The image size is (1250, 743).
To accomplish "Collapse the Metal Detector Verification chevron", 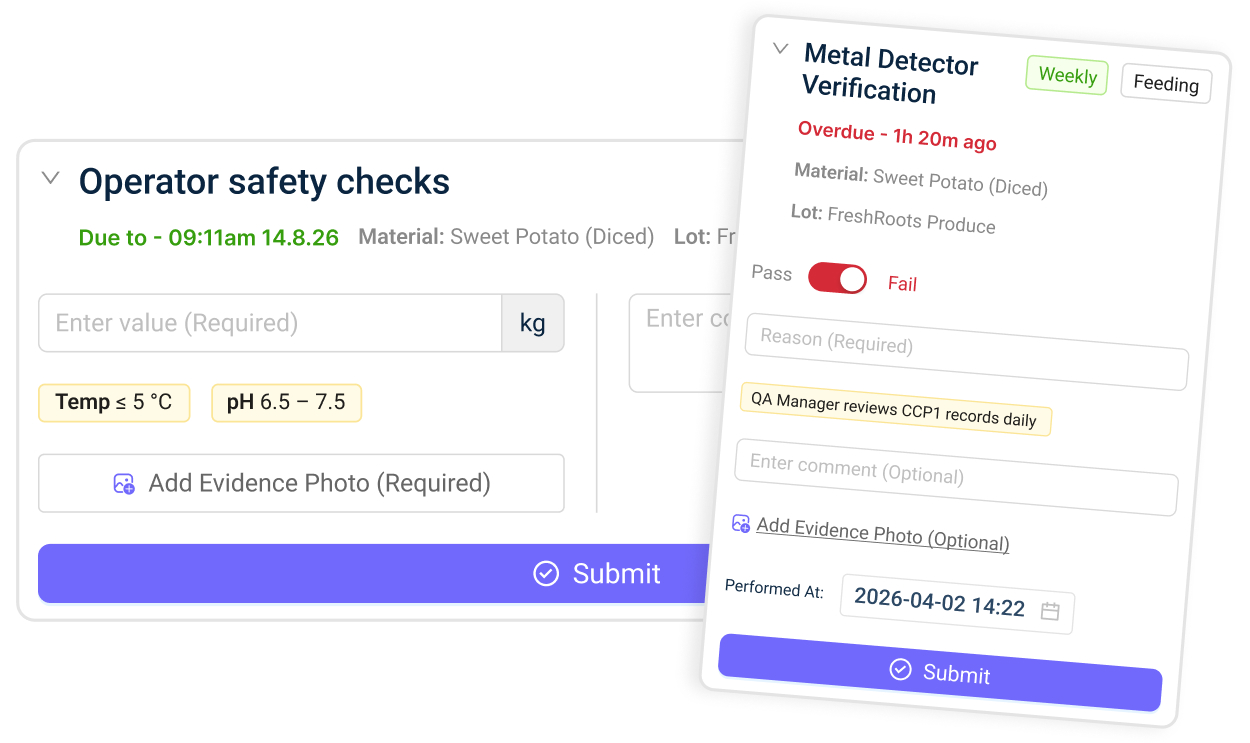I will click(x=781, y=48).
